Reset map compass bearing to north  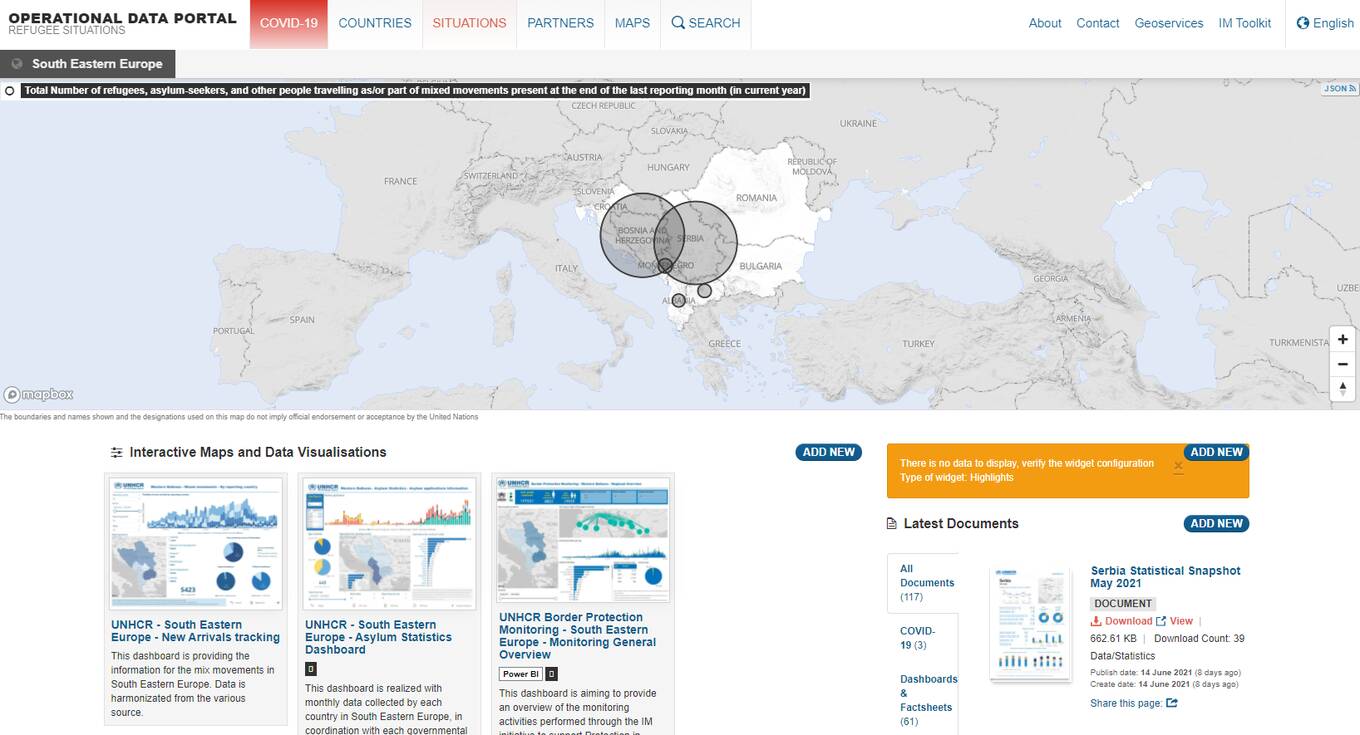click(1342, 389)
